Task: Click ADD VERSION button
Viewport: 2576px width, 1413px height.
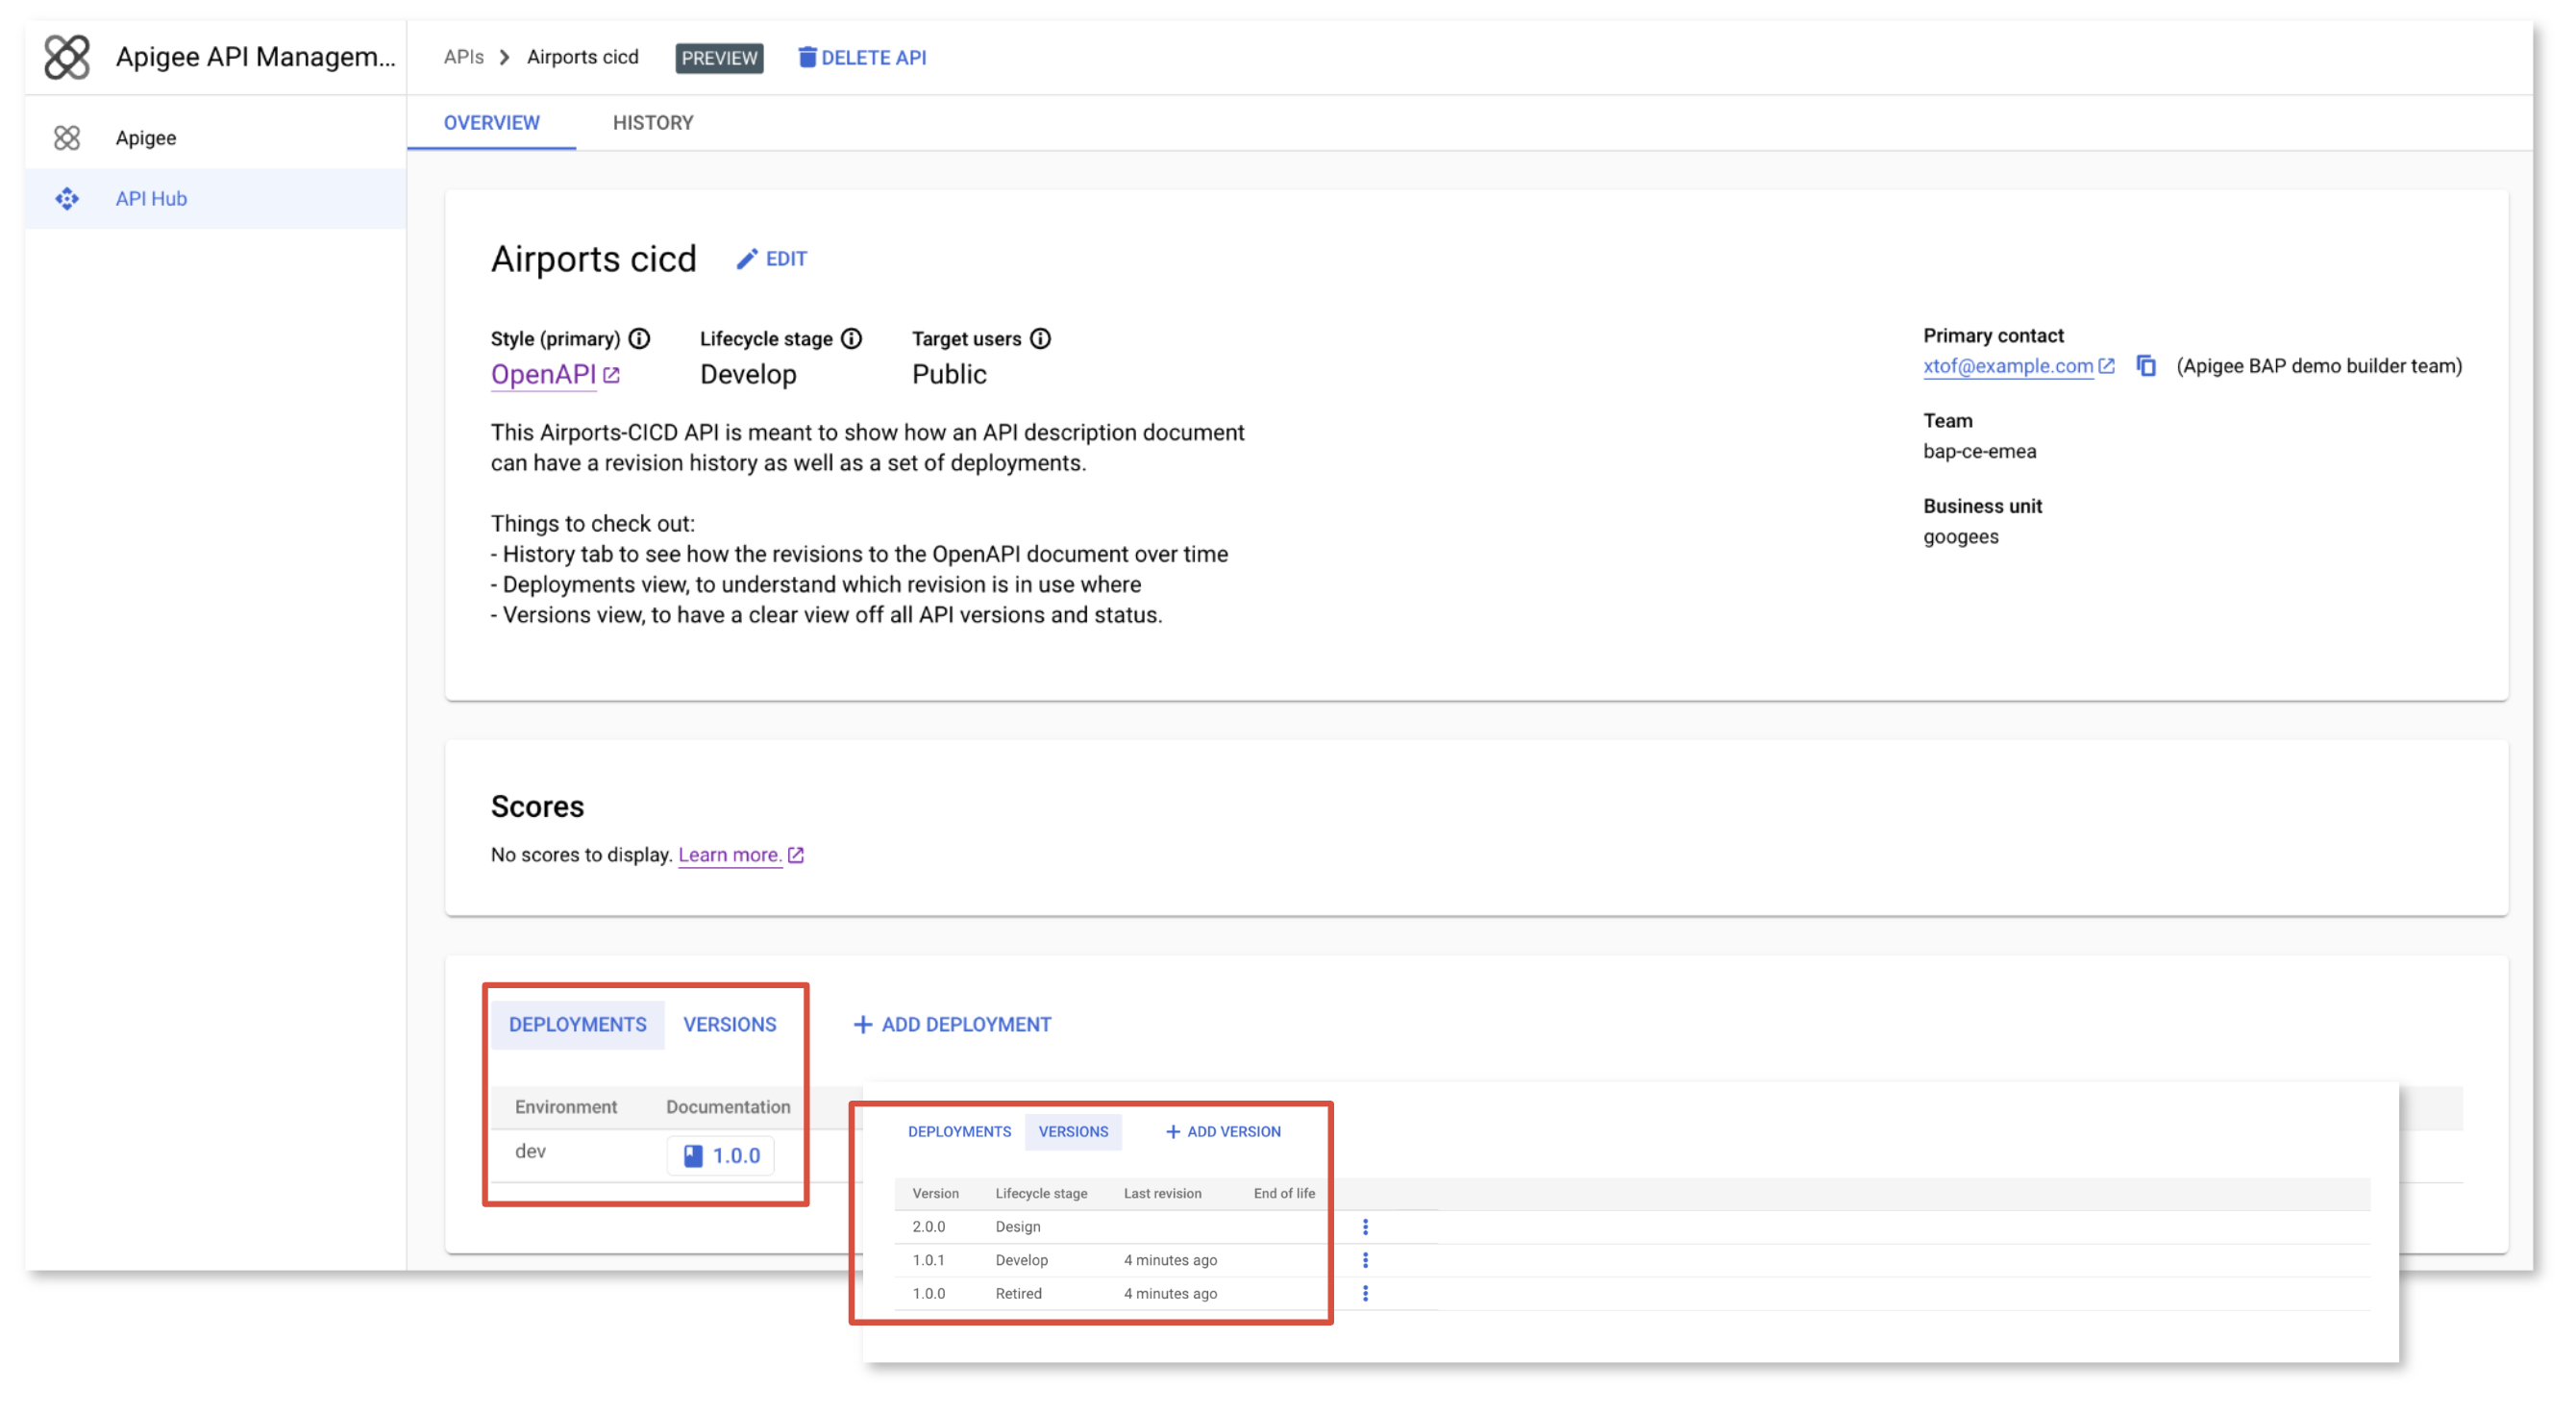Action: (x=1223, y=1132)
